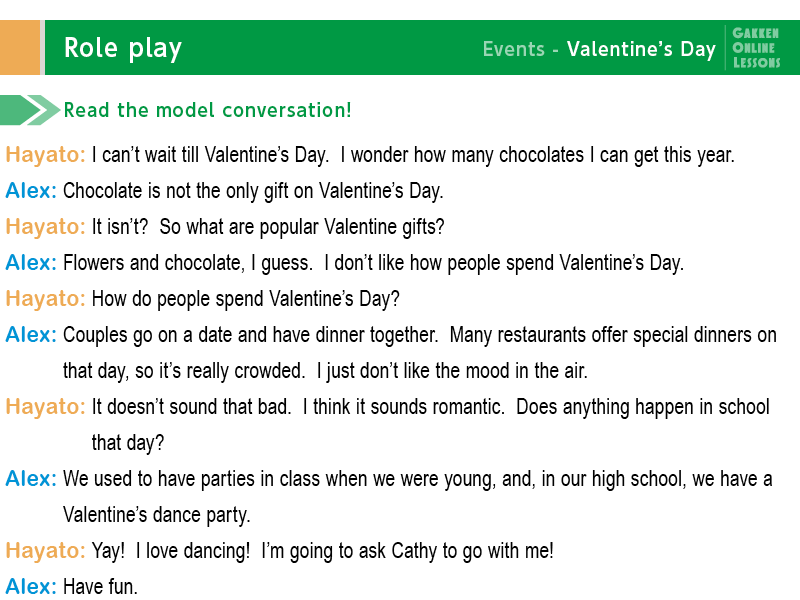Click the 'Valentine's Day' header text

641,49
